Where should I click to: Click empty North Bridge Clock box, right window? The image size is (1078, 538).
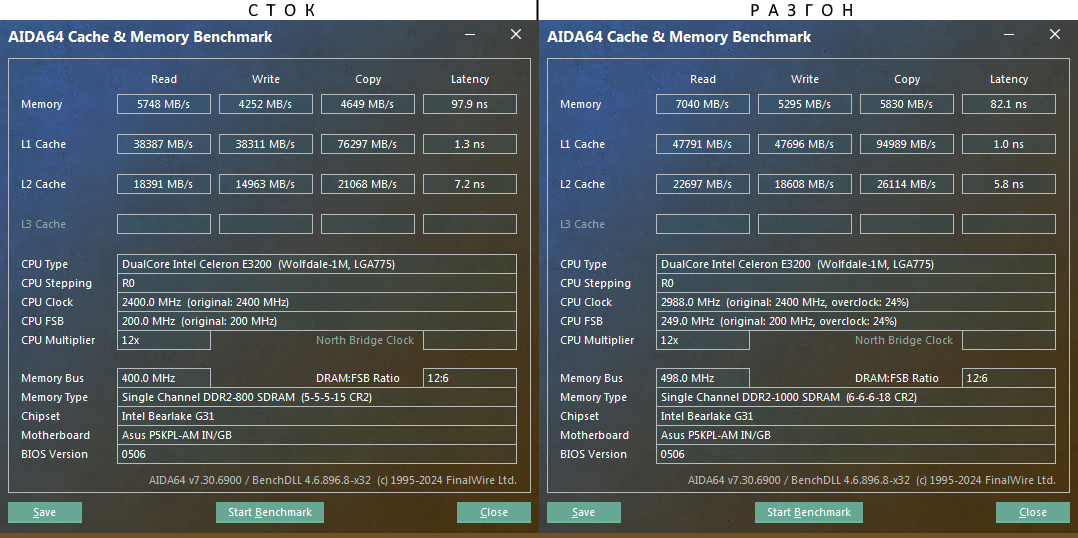click(1009, 340)
